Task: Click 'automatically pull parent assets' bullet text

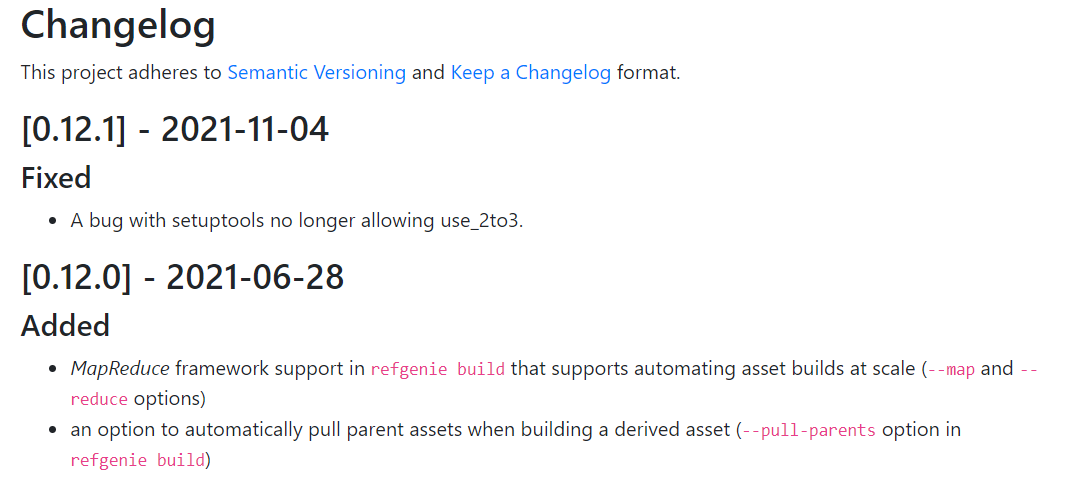Action: tap(305, 430)
